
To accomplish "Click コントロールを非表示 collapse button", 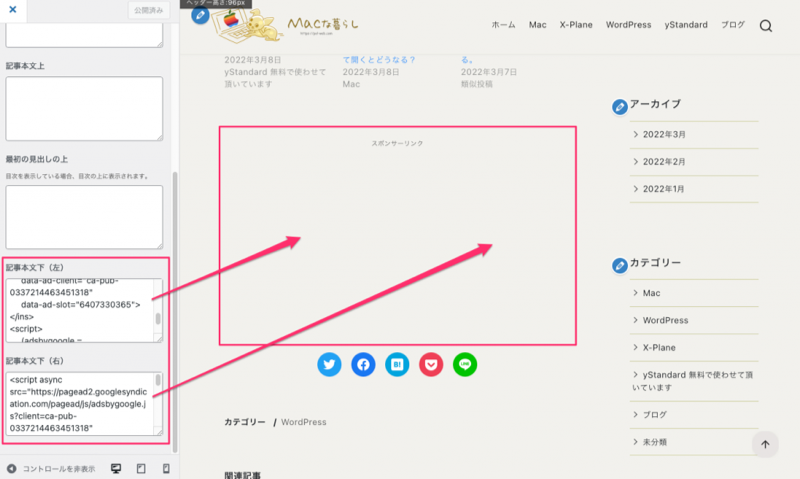I will pyautogui.click(x=51, y=469).
